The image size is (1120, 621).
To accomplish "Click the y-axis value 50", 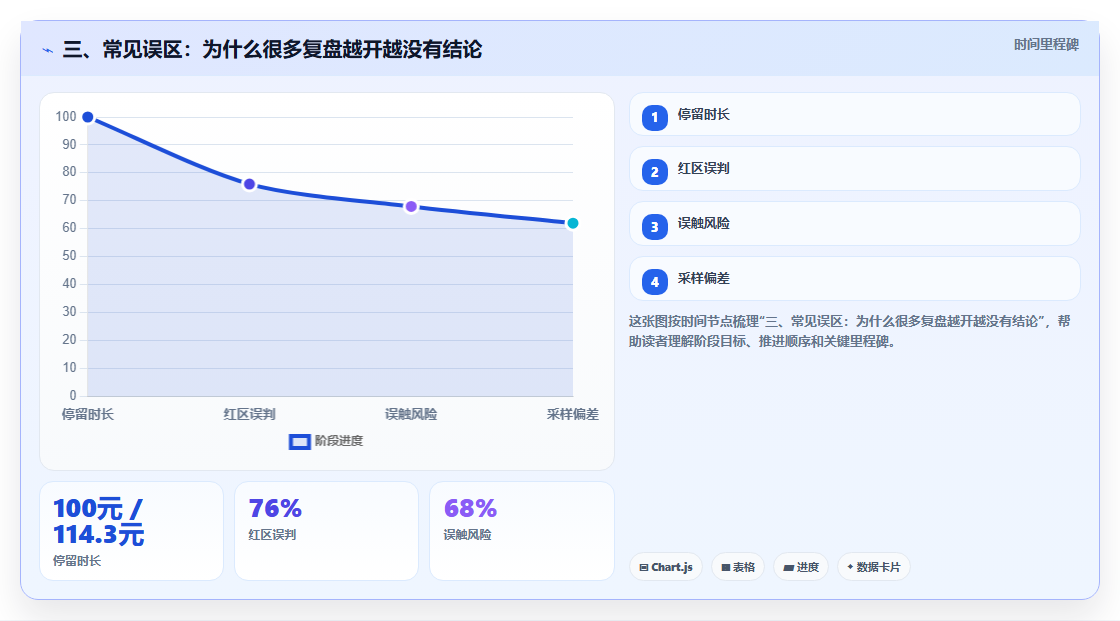I will pyautogui.click(x=69, y=255).
